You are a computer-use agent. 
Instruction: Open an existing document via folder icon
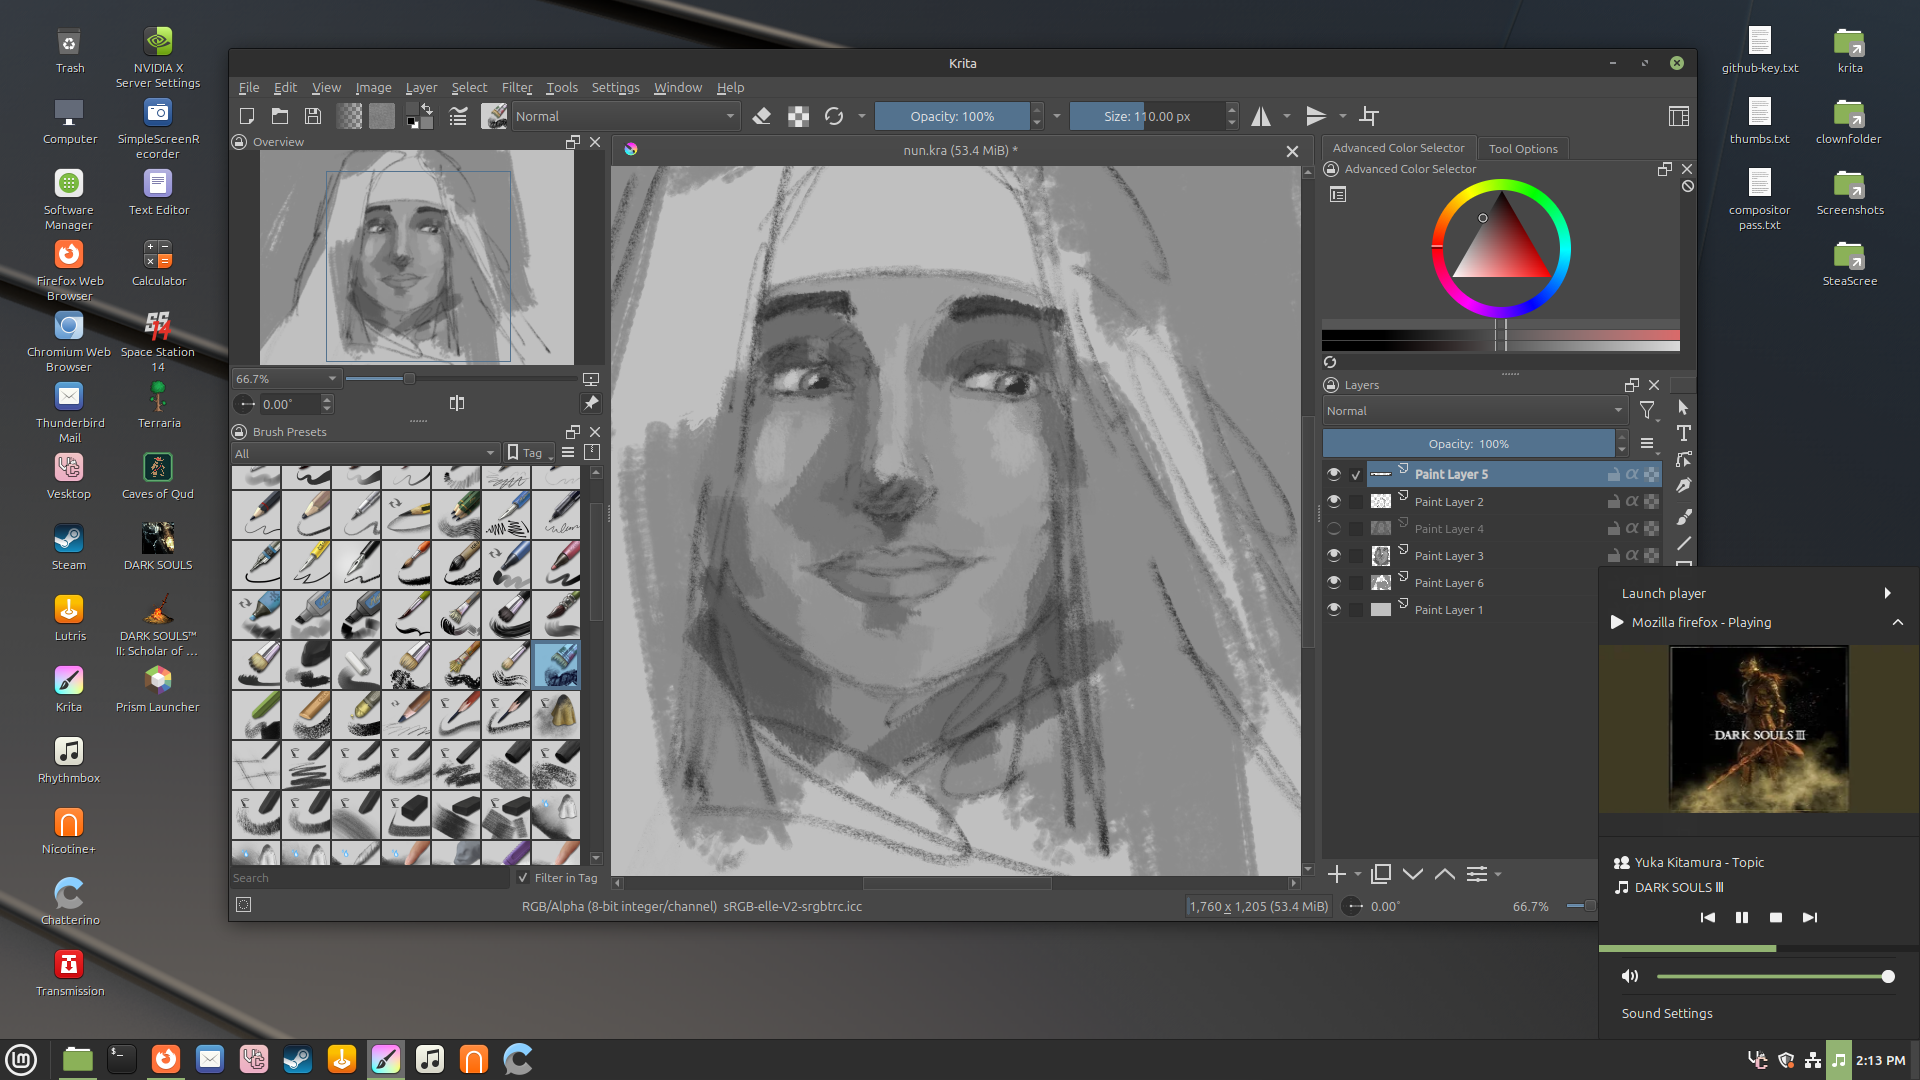click(280, 116)
